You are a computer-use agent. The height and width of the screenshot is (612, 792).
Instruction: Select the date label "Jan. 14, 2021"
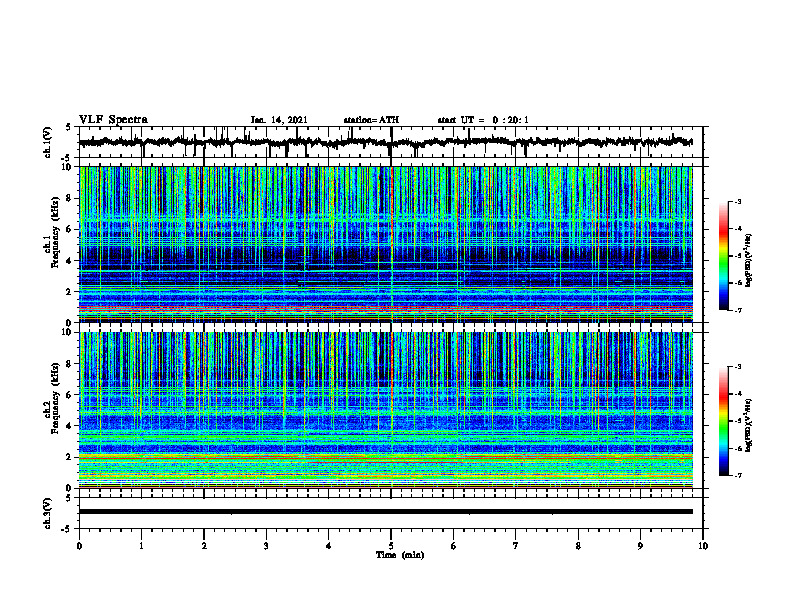point(279,120)
